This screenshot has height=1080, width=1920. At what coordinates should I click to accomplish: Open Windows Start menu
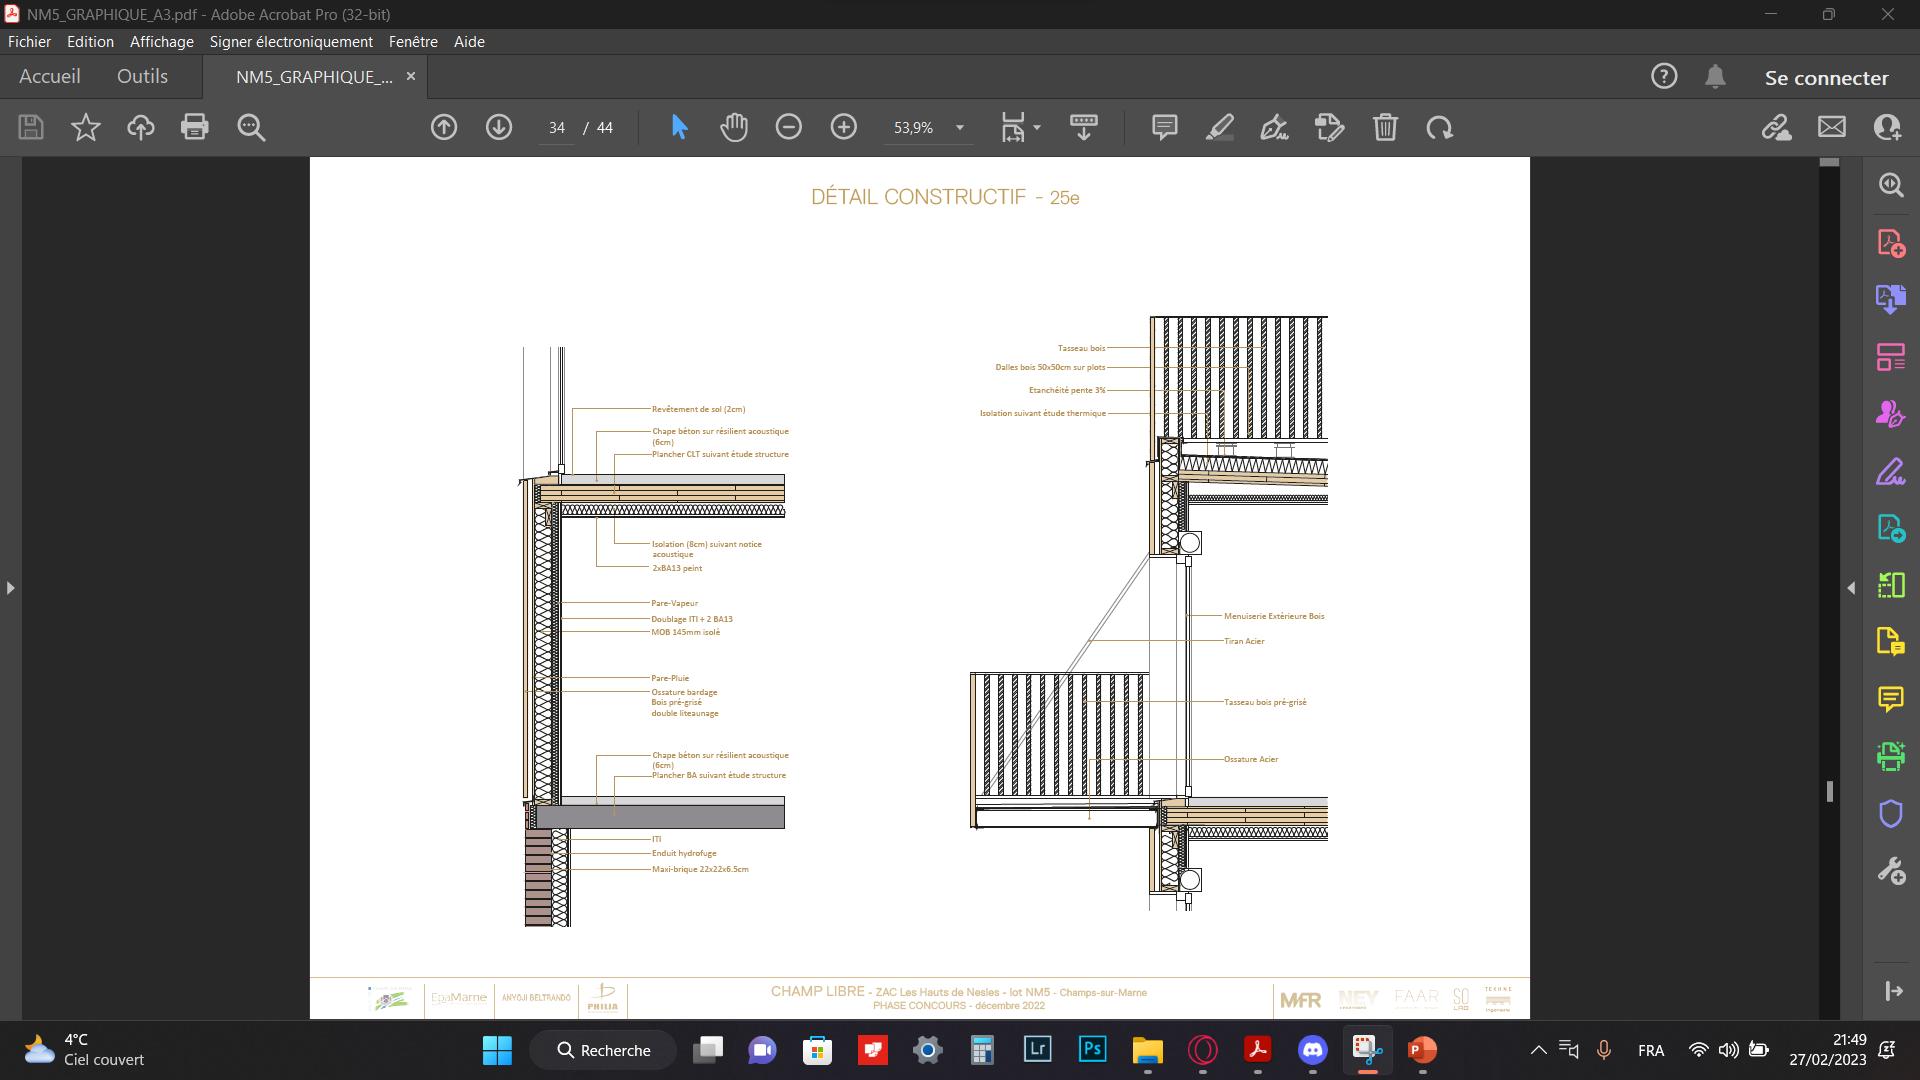tap(497, 1050)
